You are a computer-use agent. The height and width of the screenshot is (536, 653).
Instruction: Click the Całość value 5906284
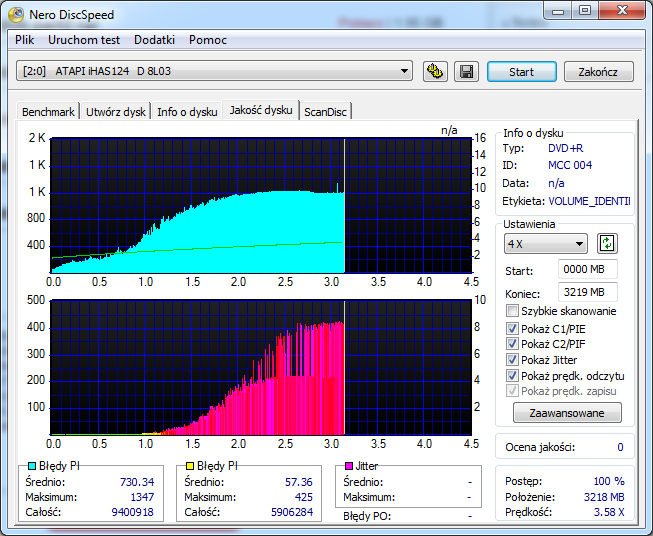click(x=292, y=512)
